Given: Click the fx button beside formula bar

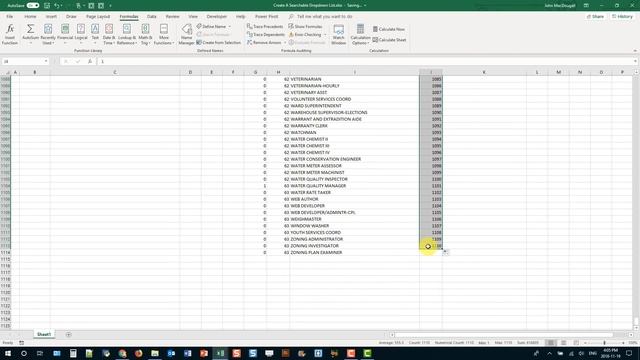Looking at the screenshot, I should 90,61.
